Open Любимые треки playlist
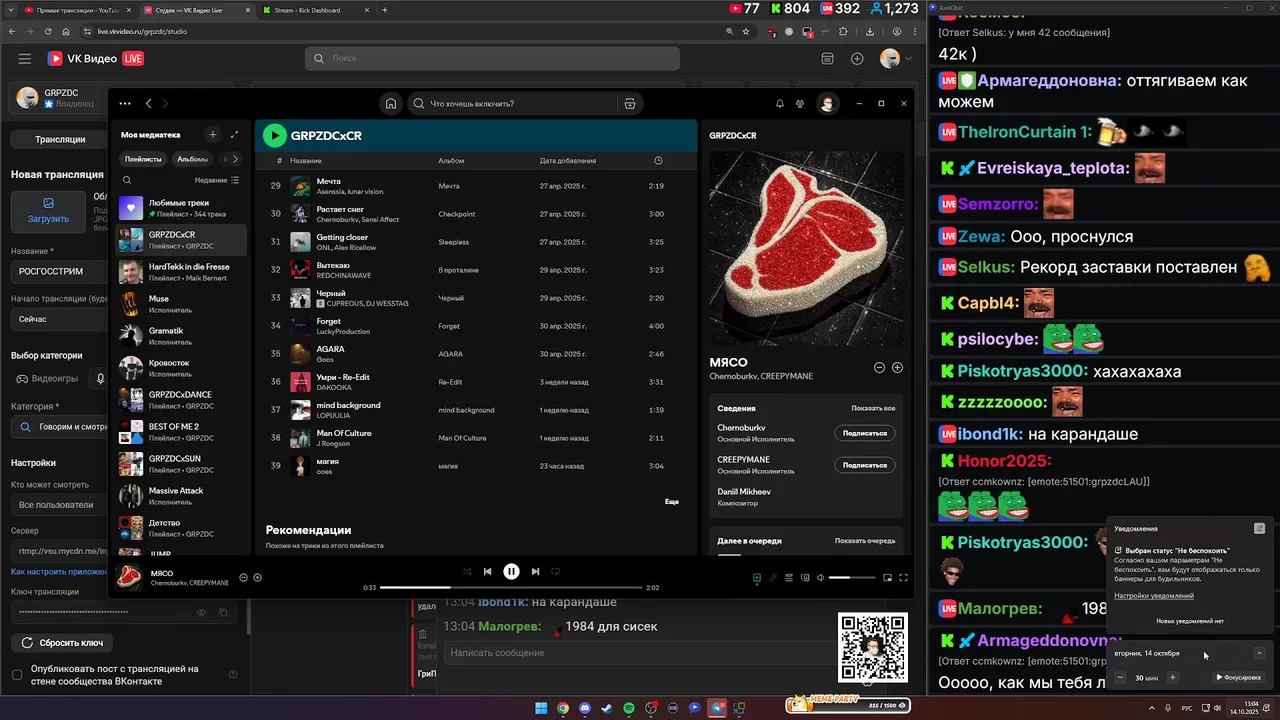This screenshot has height=720, width=1280. tap(180, 208)
